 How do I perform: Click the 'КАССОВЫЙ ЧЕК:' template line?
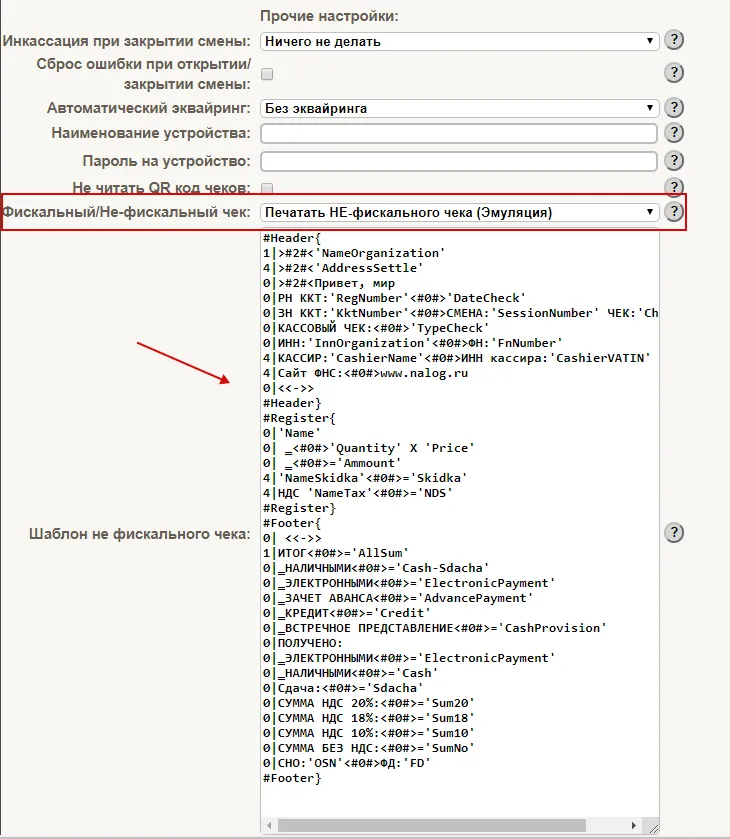click(x=376, y=328)
